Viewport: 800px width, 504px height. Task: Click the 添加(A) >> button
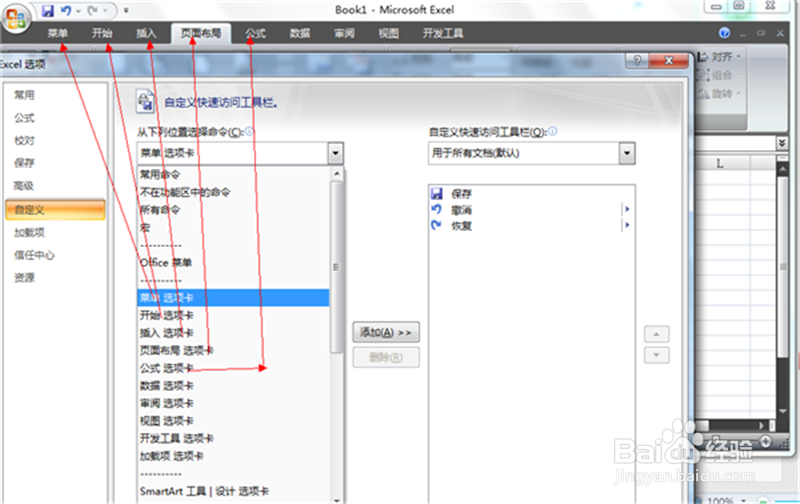386,332
